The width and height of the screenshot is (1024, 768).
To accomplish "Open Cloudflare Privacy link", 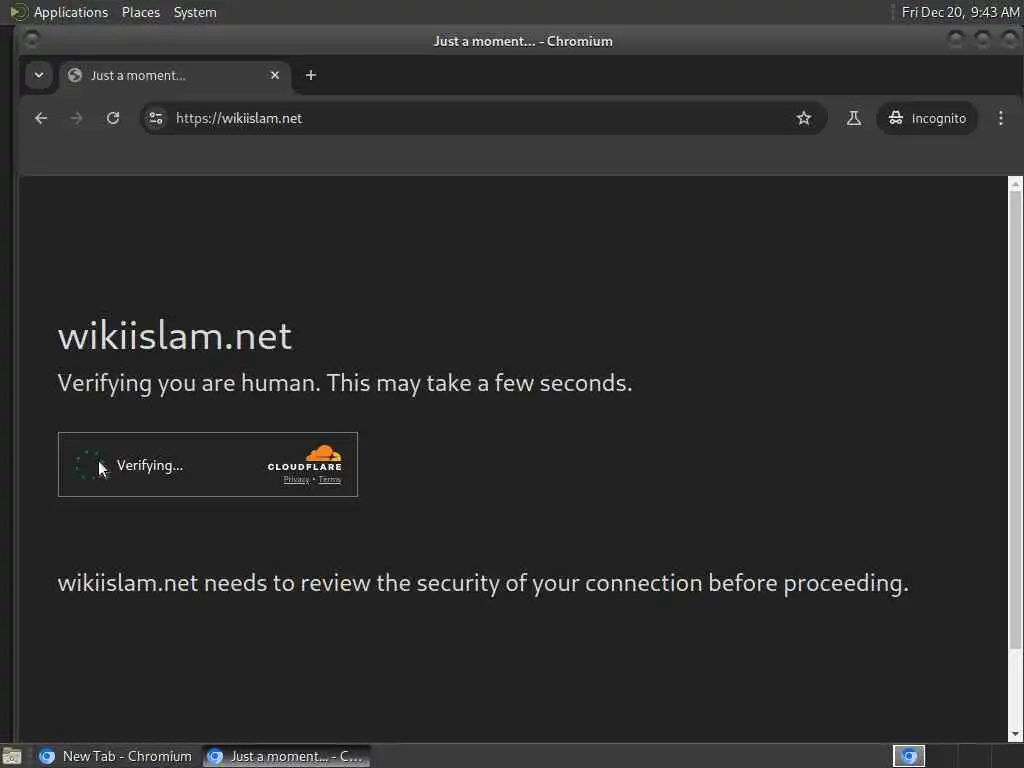I will pyautogui.click(x=296, y=480).
